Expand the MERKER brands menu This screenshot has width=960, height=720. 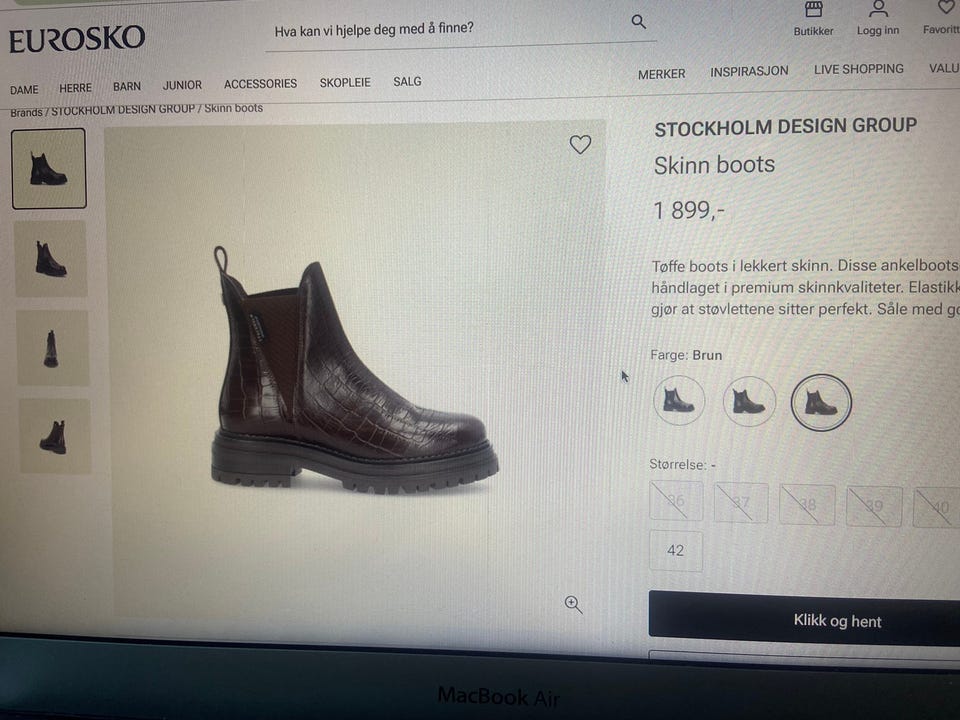[662, 74]
